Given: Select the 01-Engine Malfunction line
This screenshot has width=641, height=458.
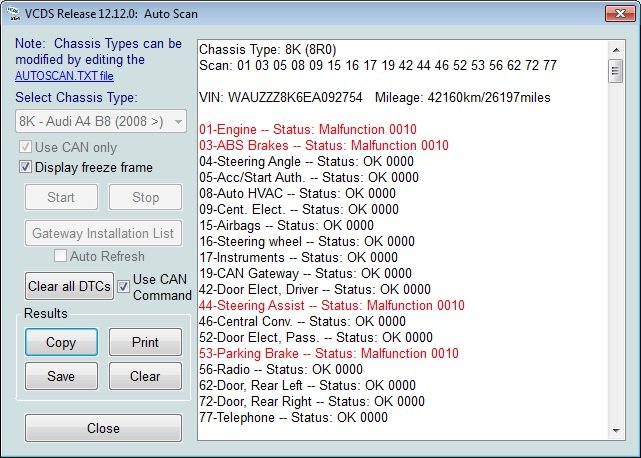Looking at the screenshot, I should pos(308,129).
